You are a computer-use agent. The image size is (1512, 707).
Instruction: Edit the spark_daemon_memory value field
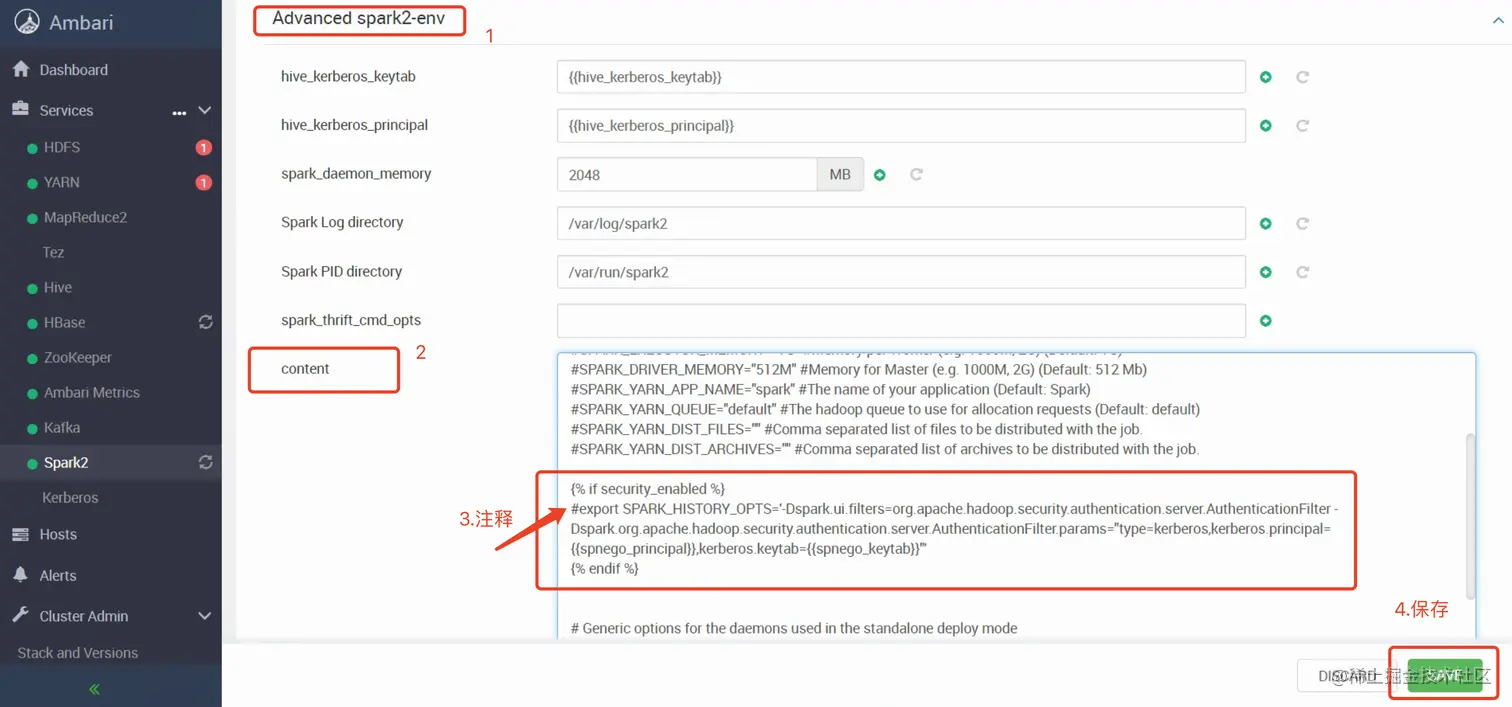(687, 175)
